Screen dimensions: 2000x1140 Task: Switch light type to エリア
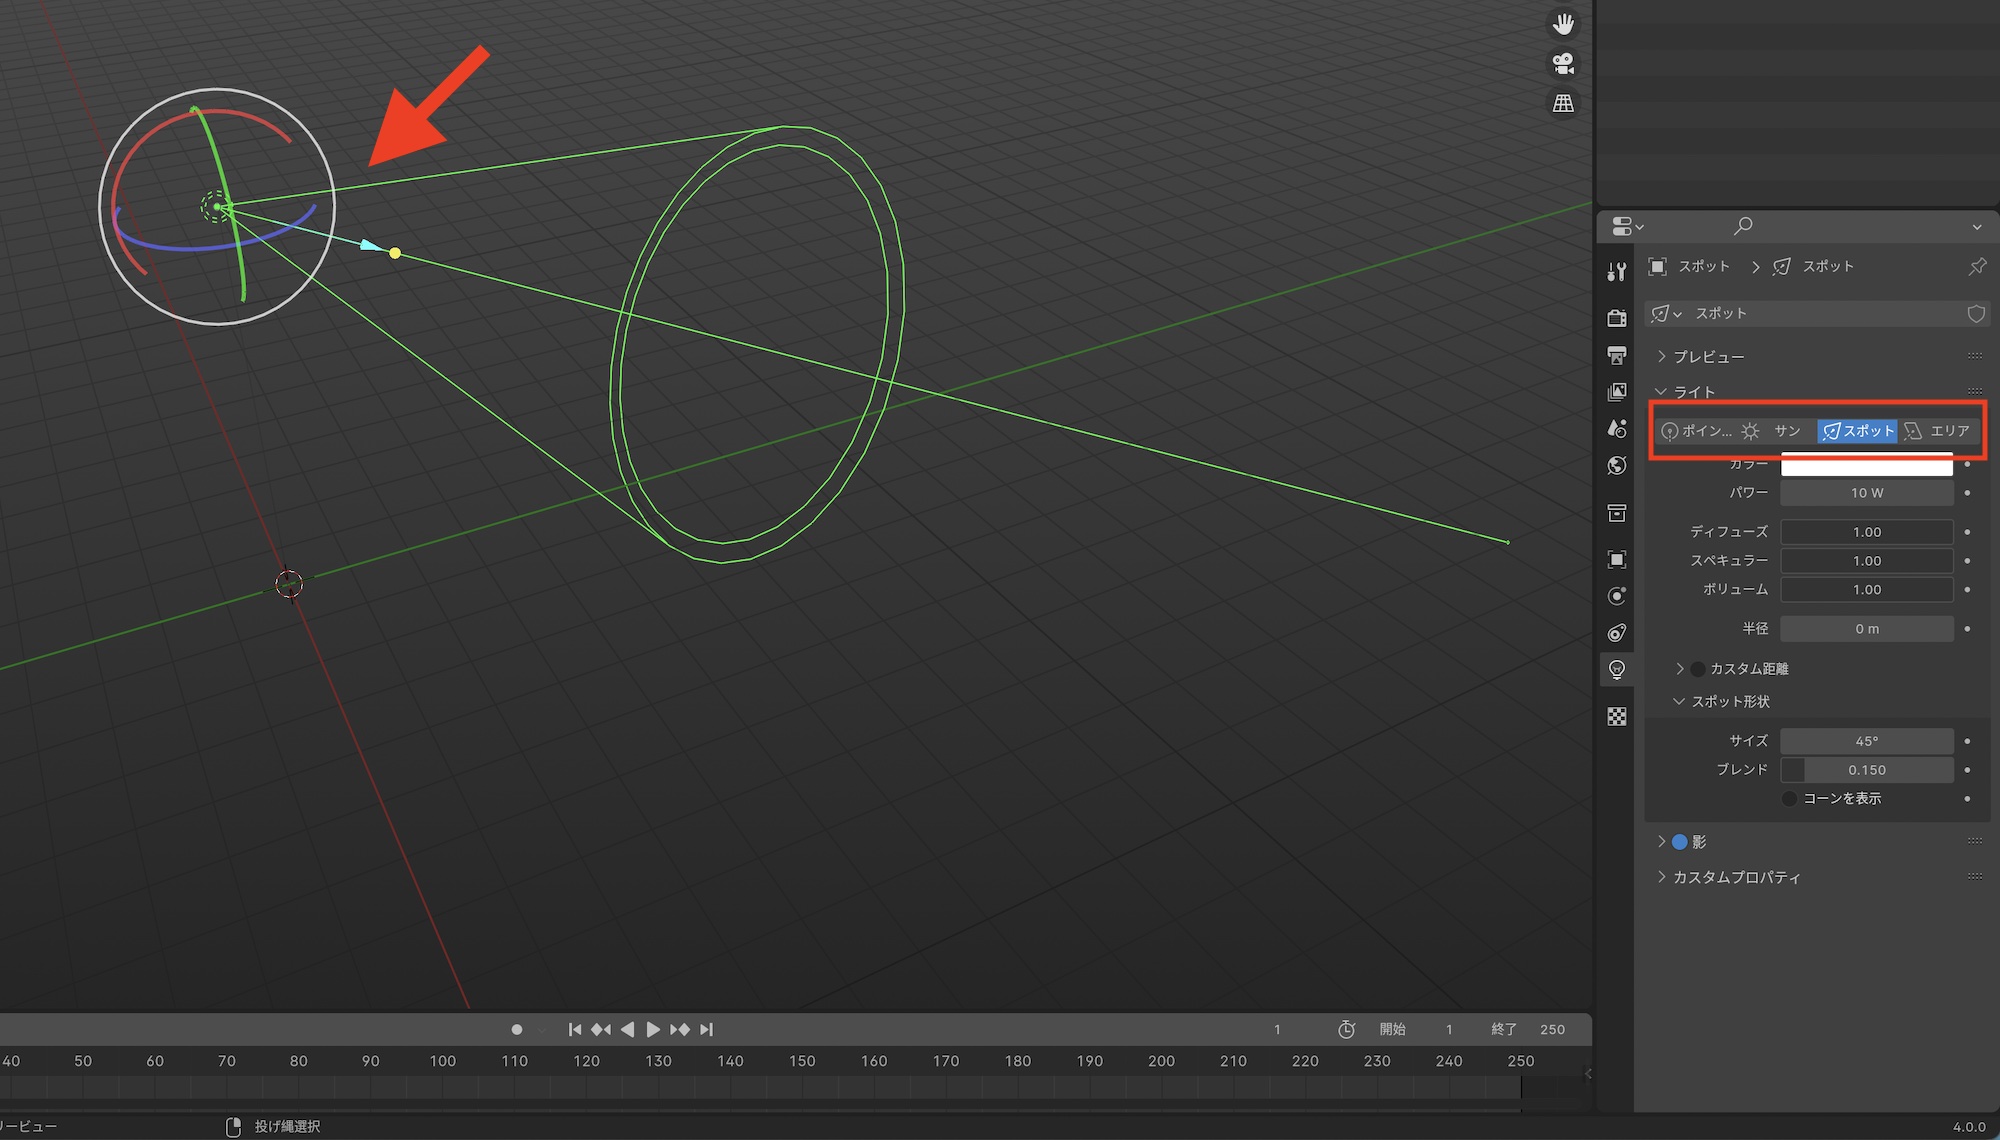1938,431
